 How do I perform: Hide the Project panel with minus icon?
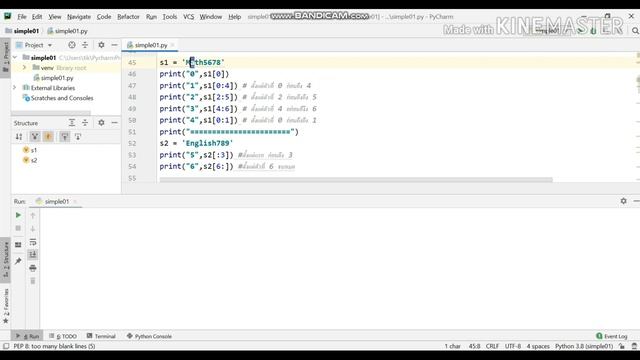point(114,45)
